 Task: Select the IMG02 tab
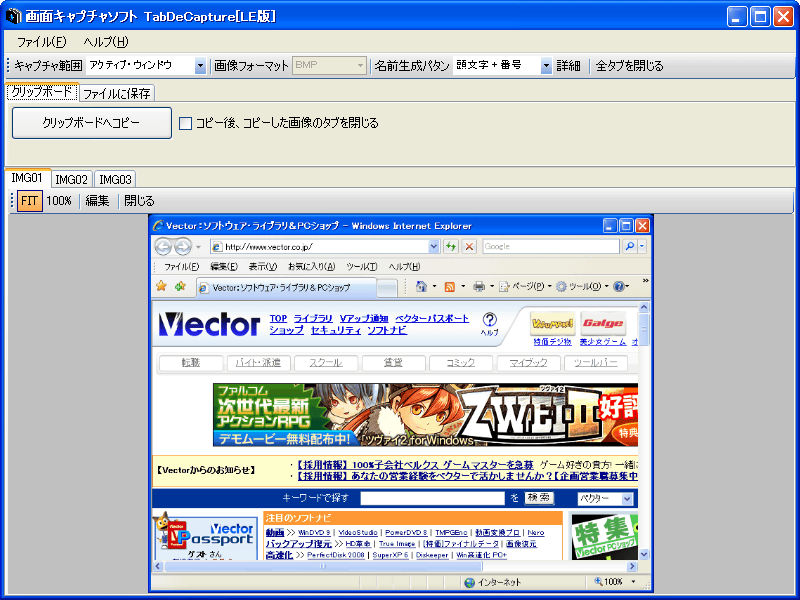click(71, 179)
